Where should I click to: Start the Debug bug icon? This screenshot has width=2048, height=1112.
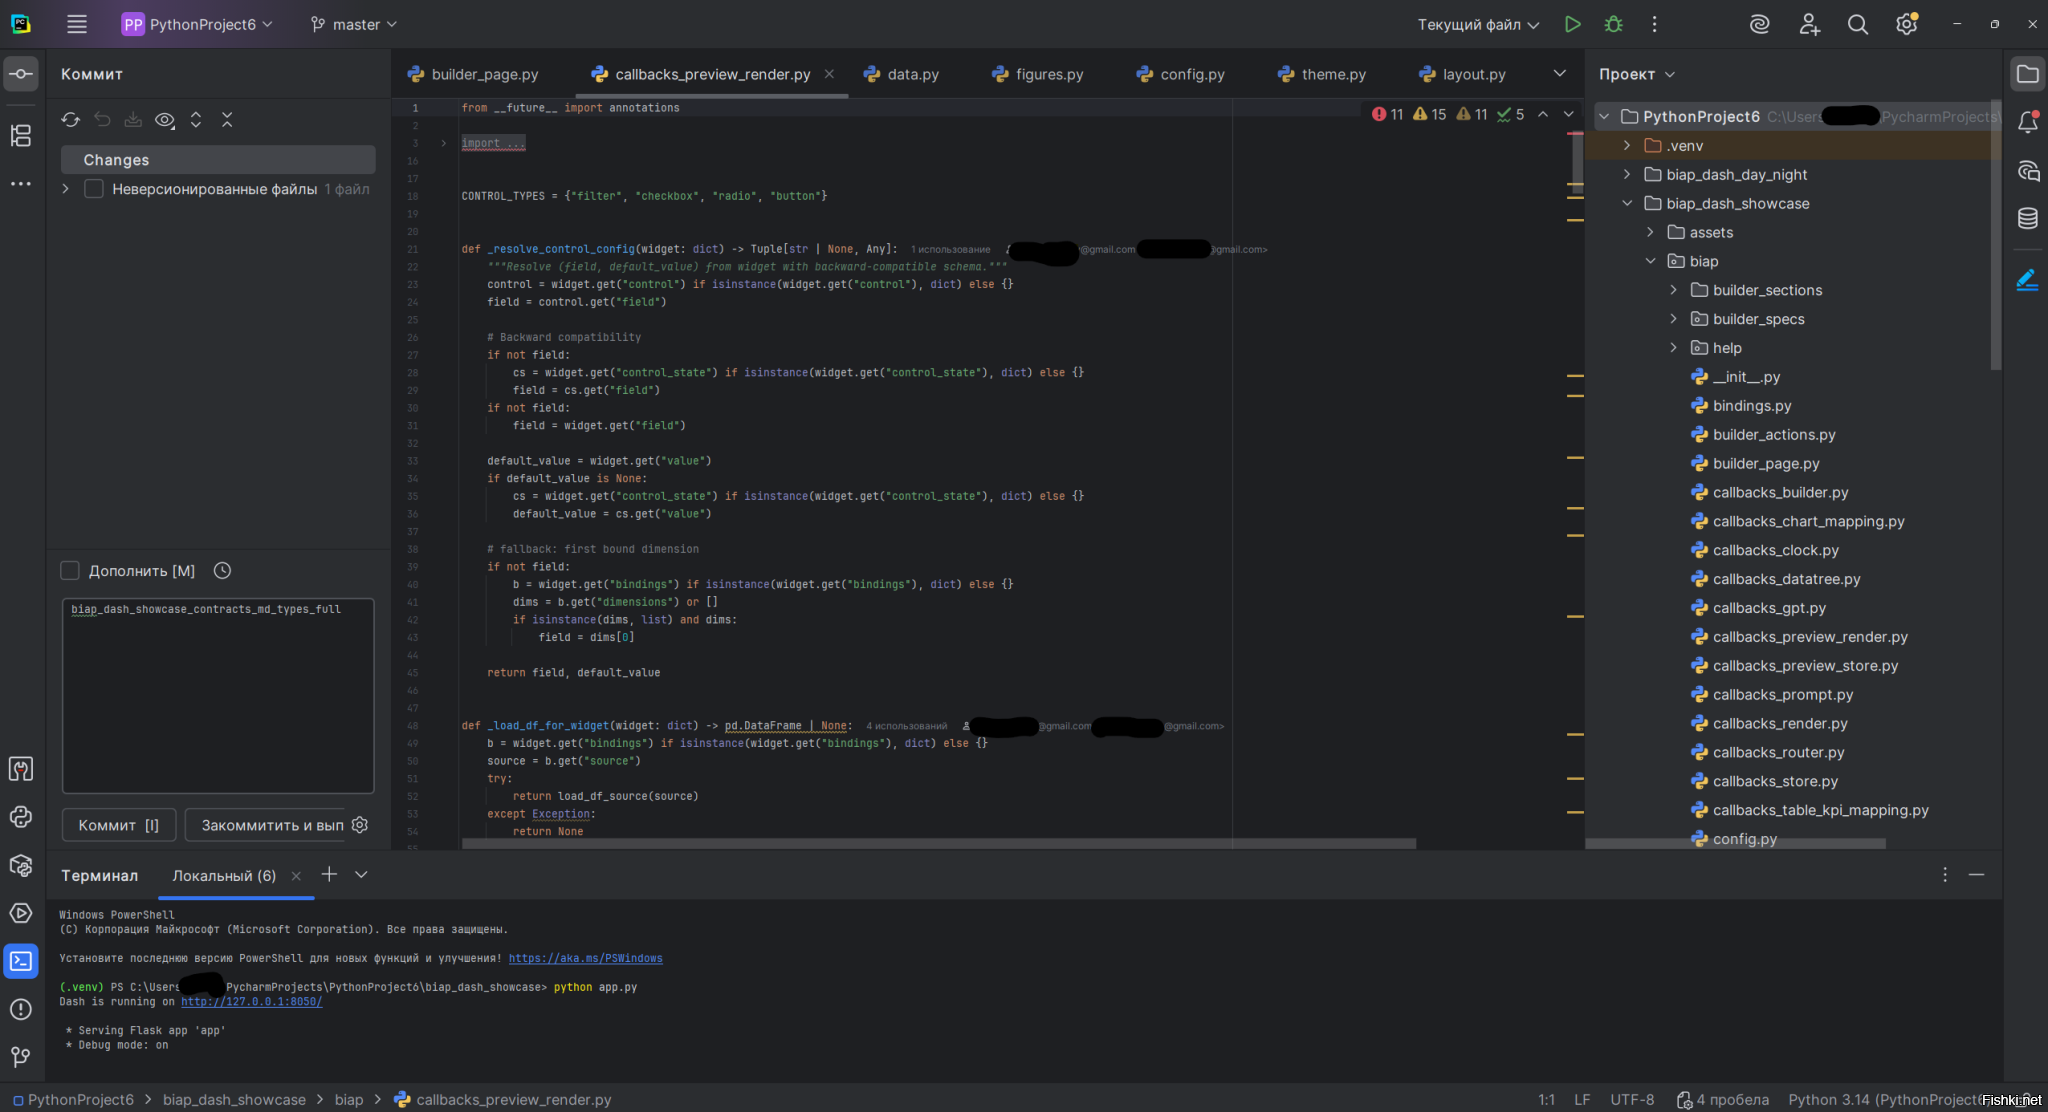click(x=1613, y=24)
